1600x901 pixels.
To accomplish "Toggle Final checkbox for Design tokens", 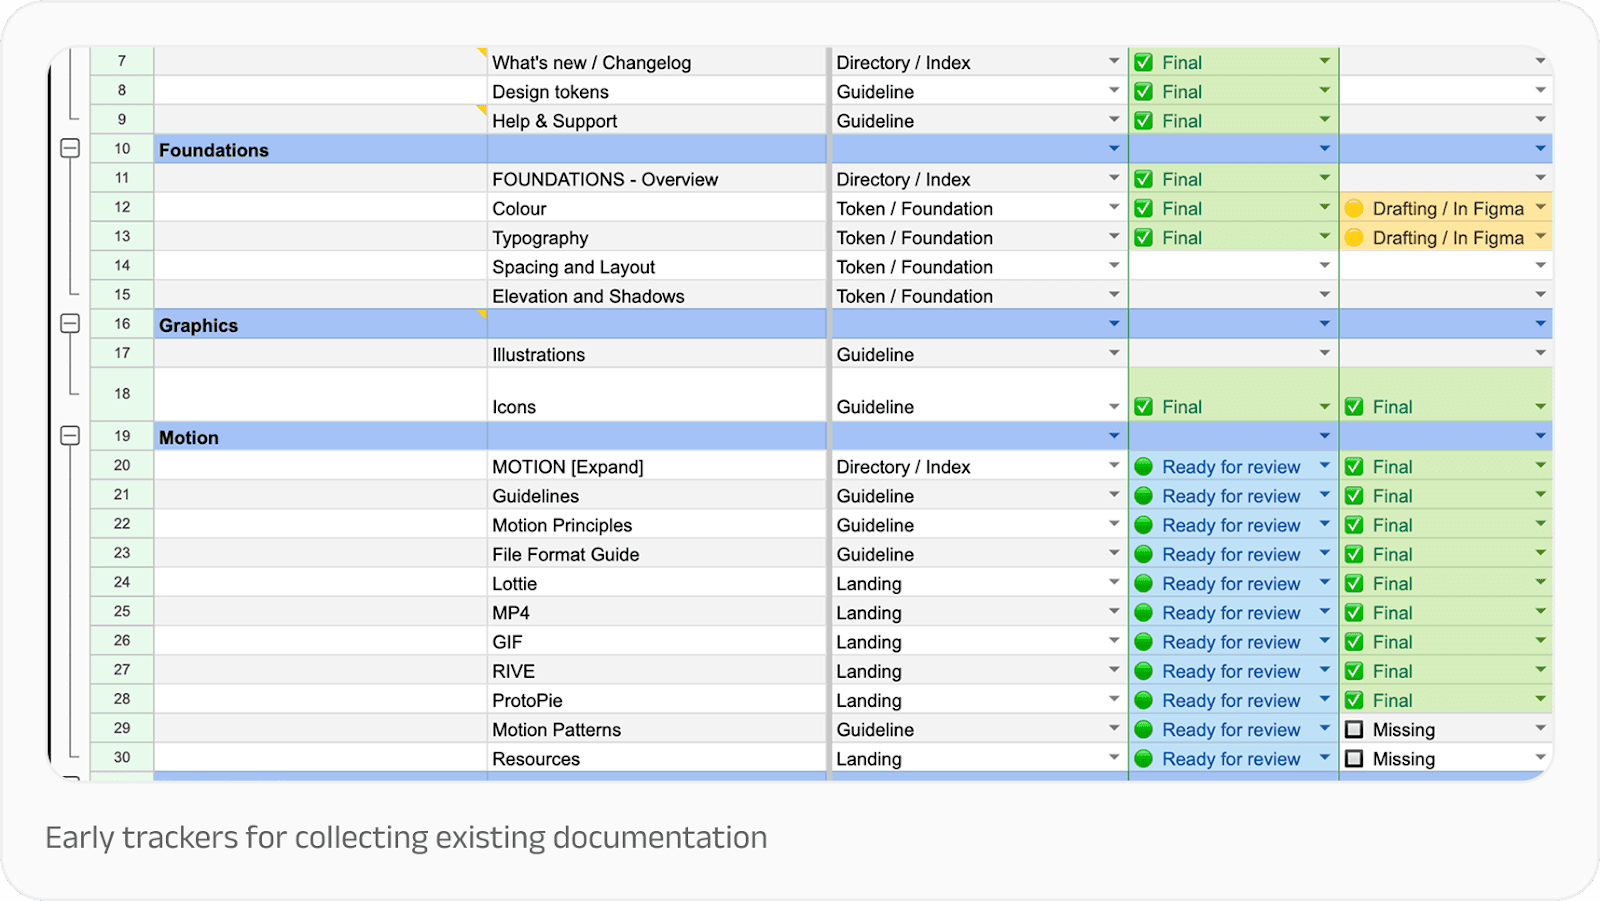I will 1144,91.
